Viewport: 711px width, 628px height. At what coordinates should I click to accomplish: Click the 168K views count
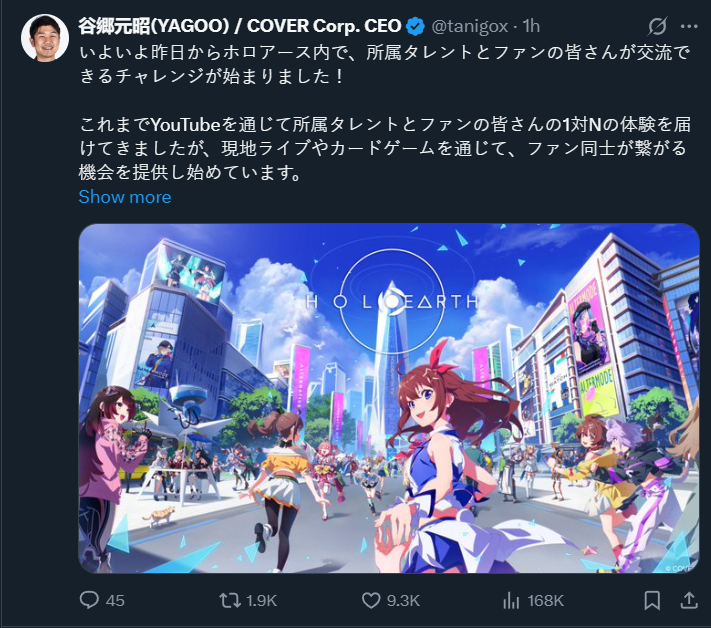[545, 600]
